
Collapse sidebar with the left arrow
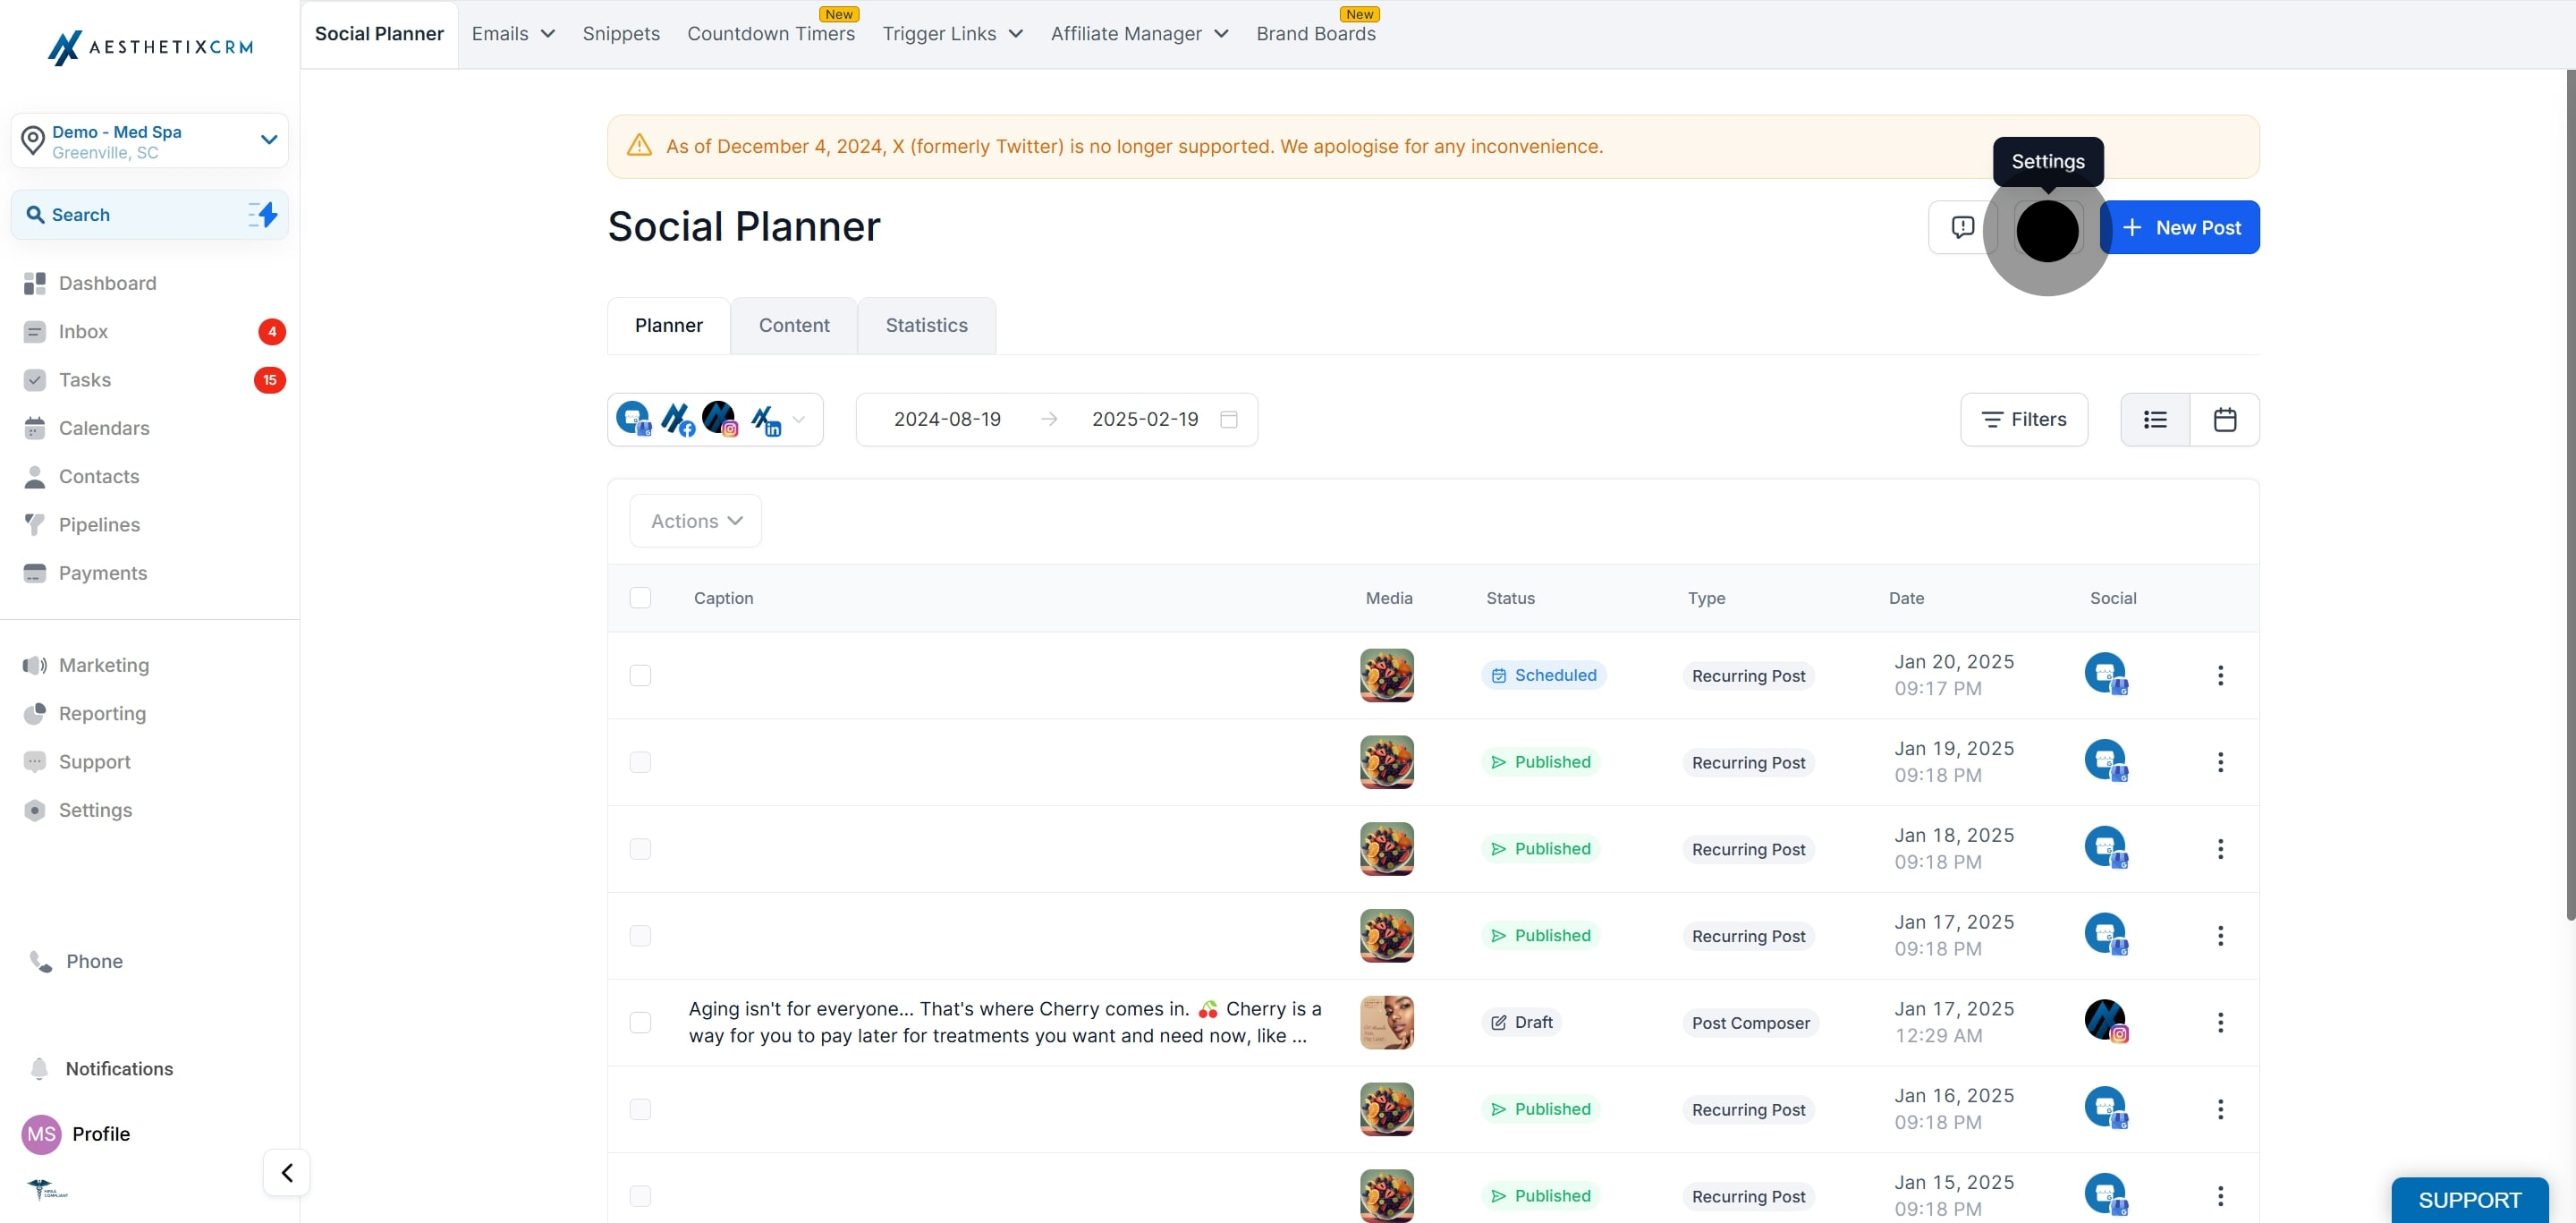pos(287,1172)
